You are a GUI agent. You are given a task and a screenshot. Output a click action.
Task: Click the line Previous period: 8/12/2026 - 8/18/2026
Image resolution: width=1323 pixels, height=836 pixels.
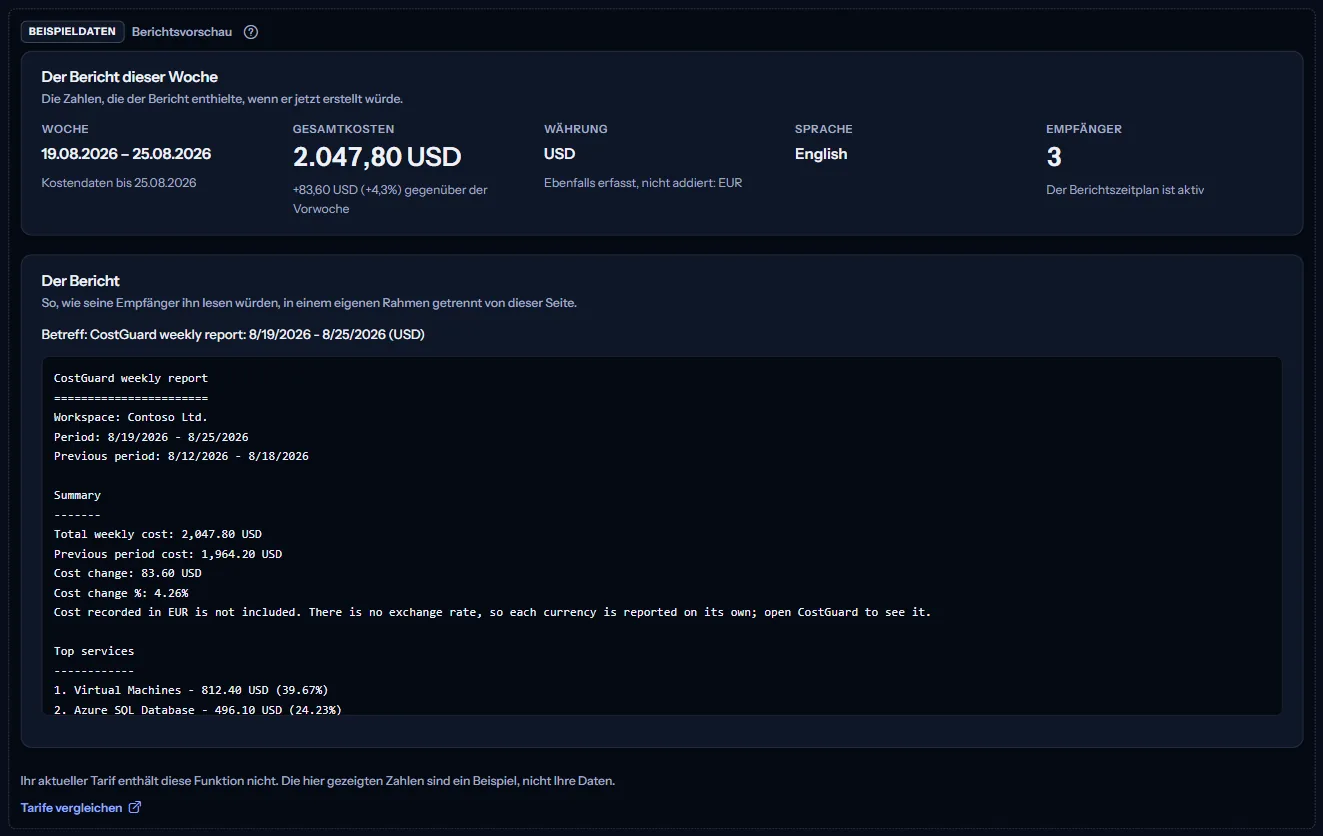click(x=181, y=456)
